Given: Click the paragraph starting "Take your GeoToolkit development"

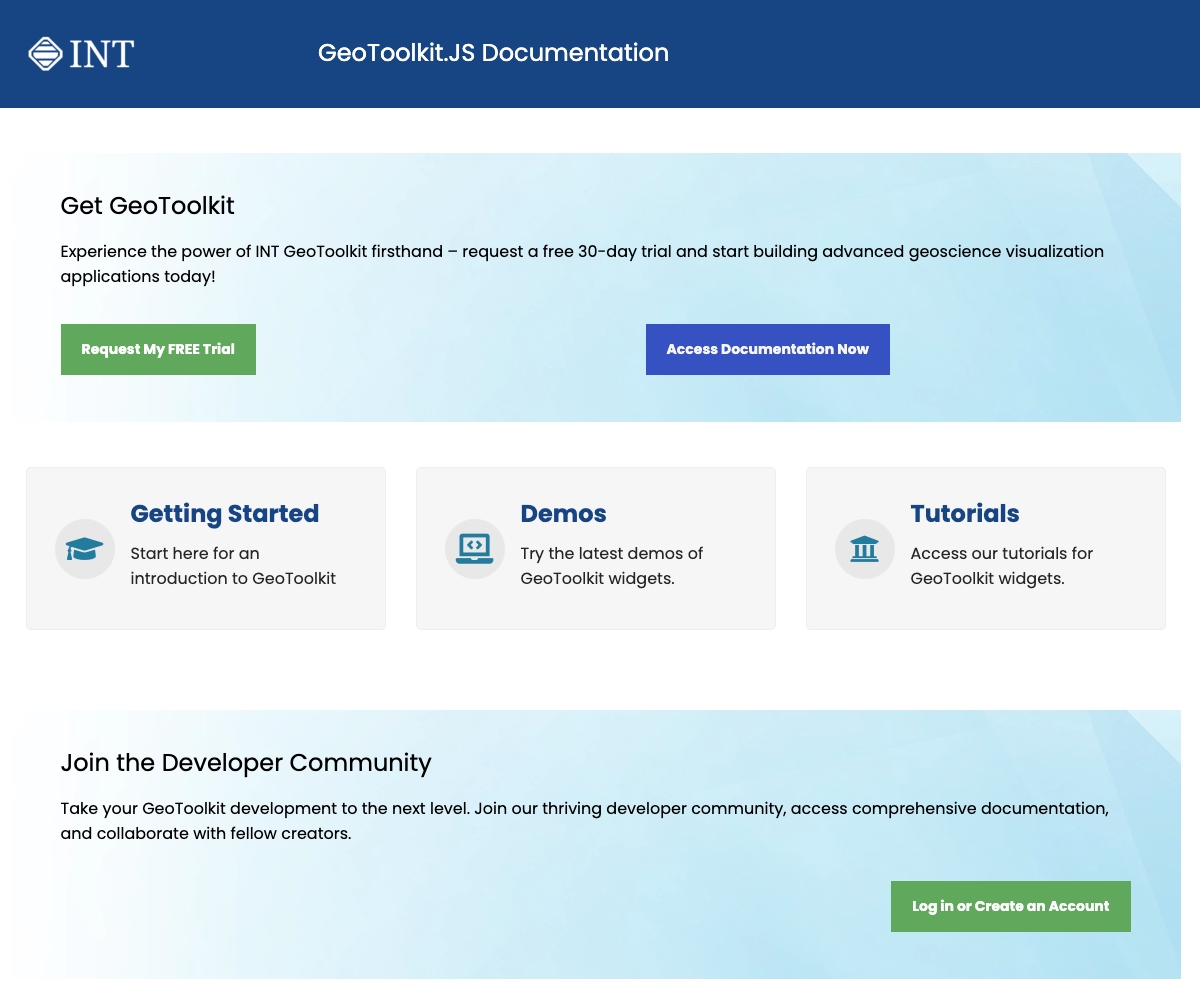Looking at the screenshot, I should 585,821.
